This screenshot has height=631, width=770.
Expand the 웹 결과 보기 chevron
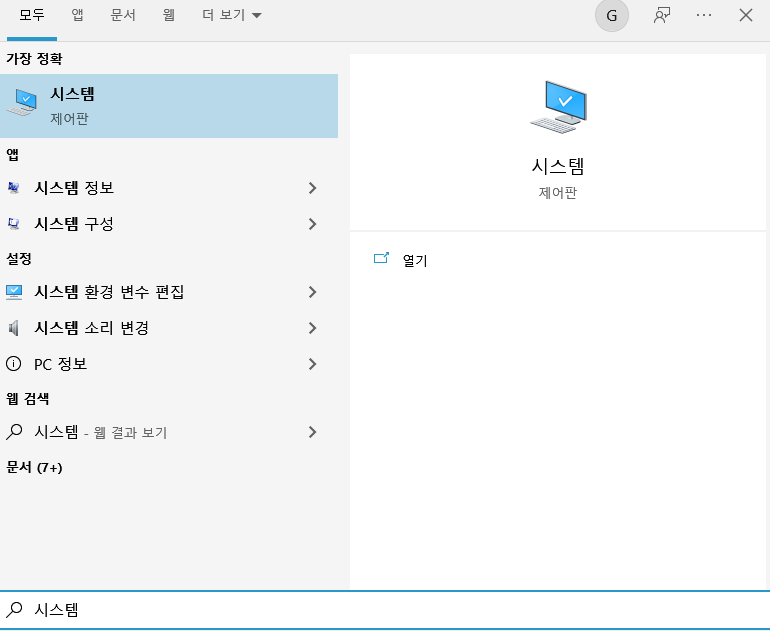pos(312,432)
